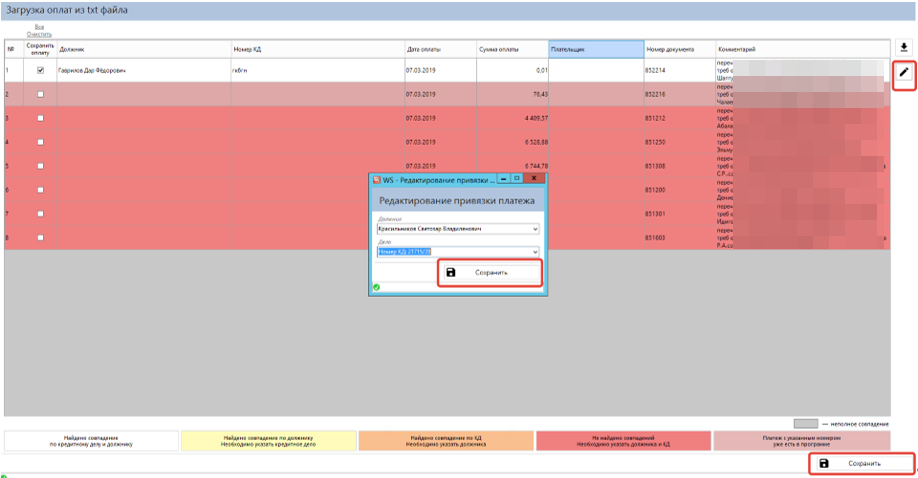Check the save-payment box in row 6
The height and width of the screenshot is (478, 918).
click(x=40, y=190)
